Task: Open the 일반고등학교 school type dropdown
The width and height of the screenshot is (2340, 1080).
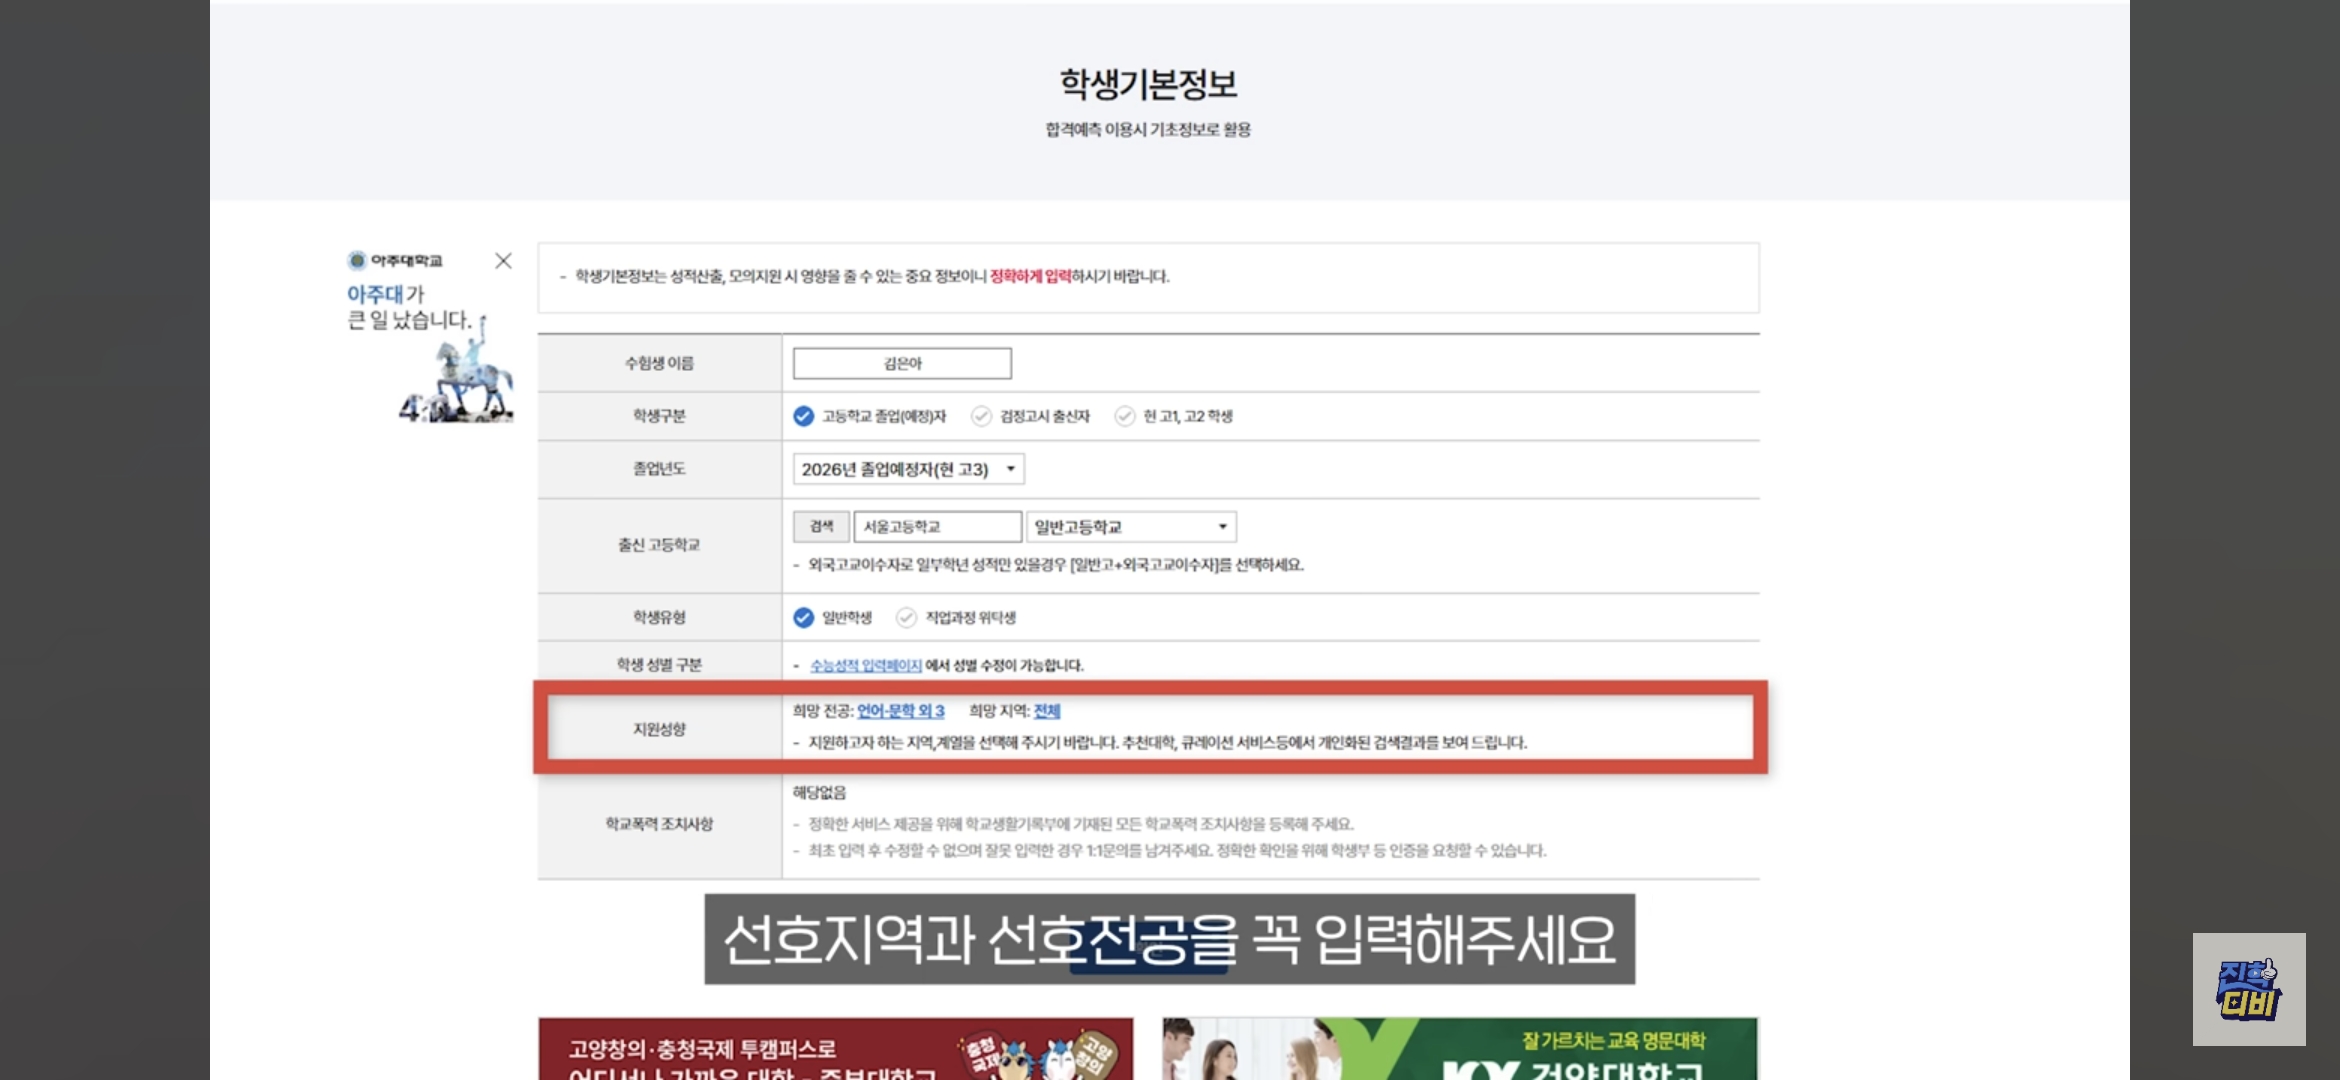Action: click(x=1131, y=527)
